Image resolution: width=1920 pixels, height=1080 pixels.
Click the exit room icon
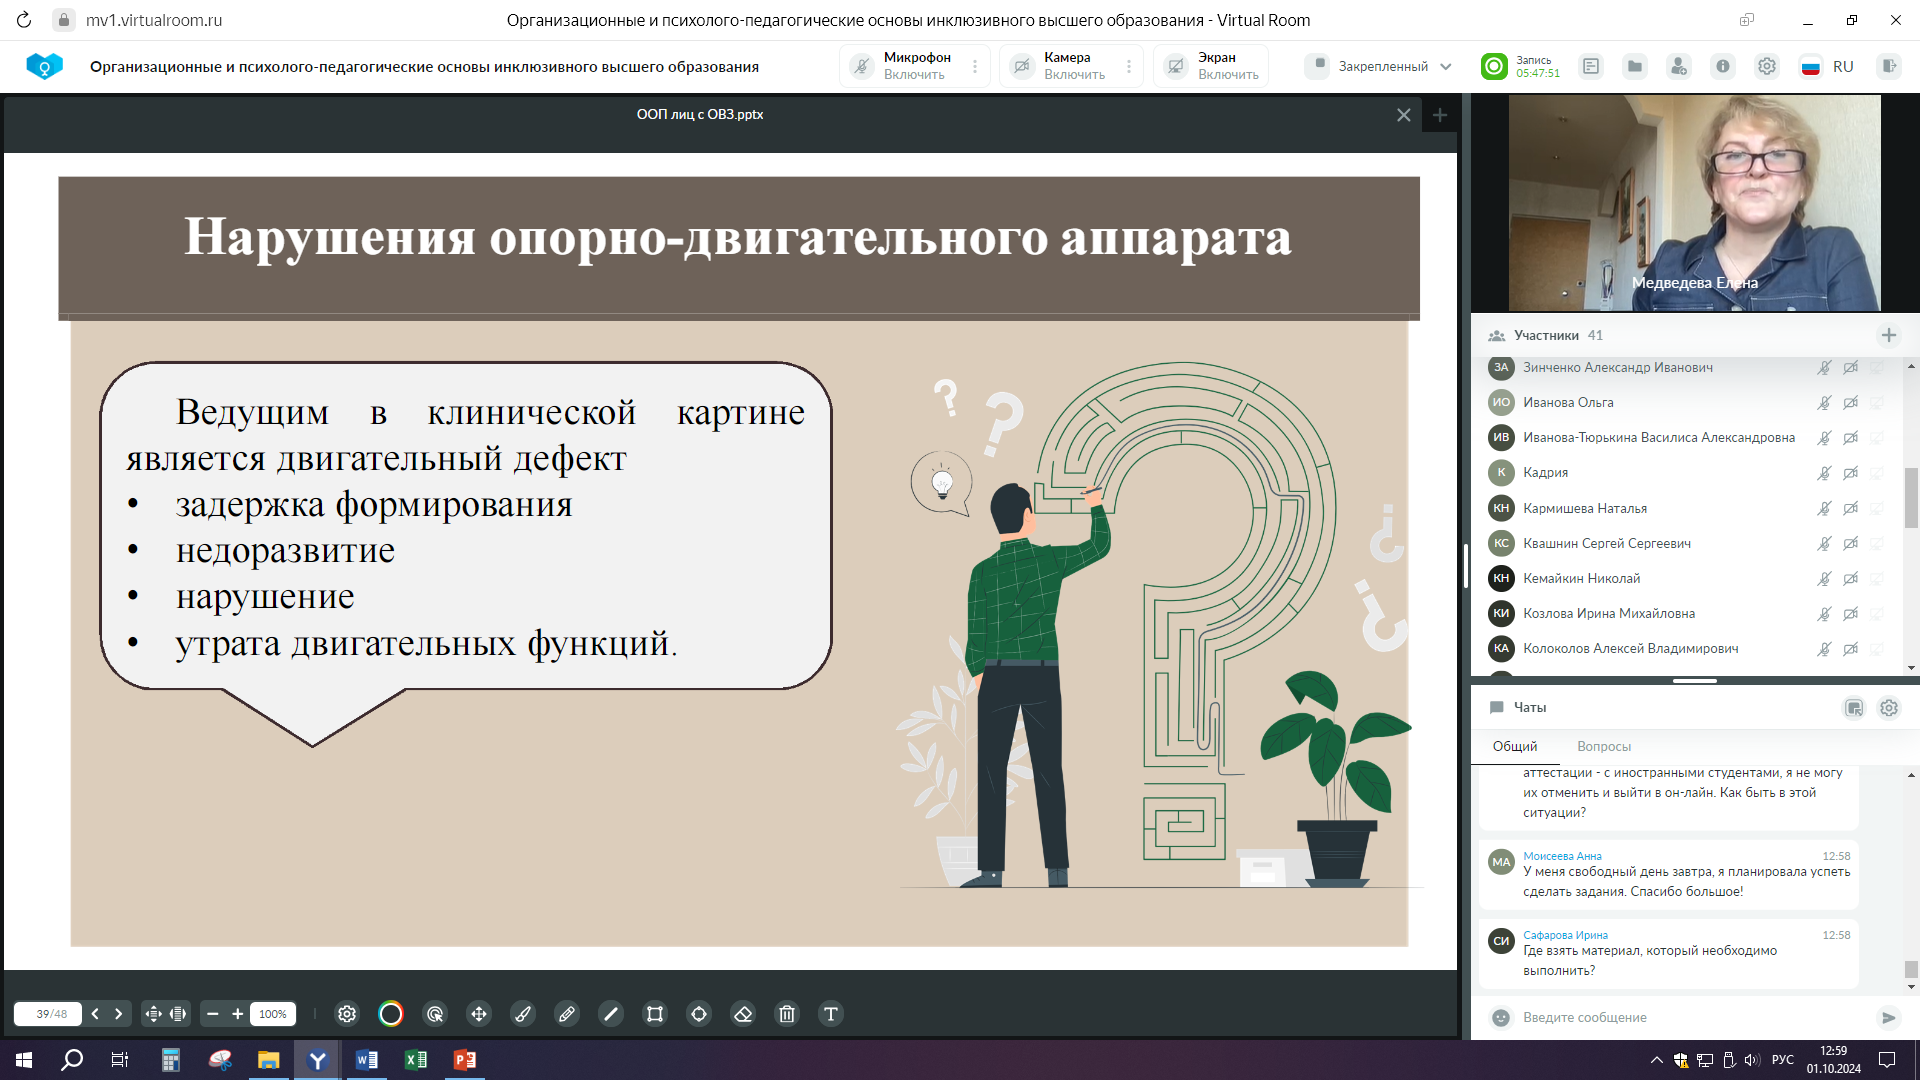click(x=1888, y=66)
